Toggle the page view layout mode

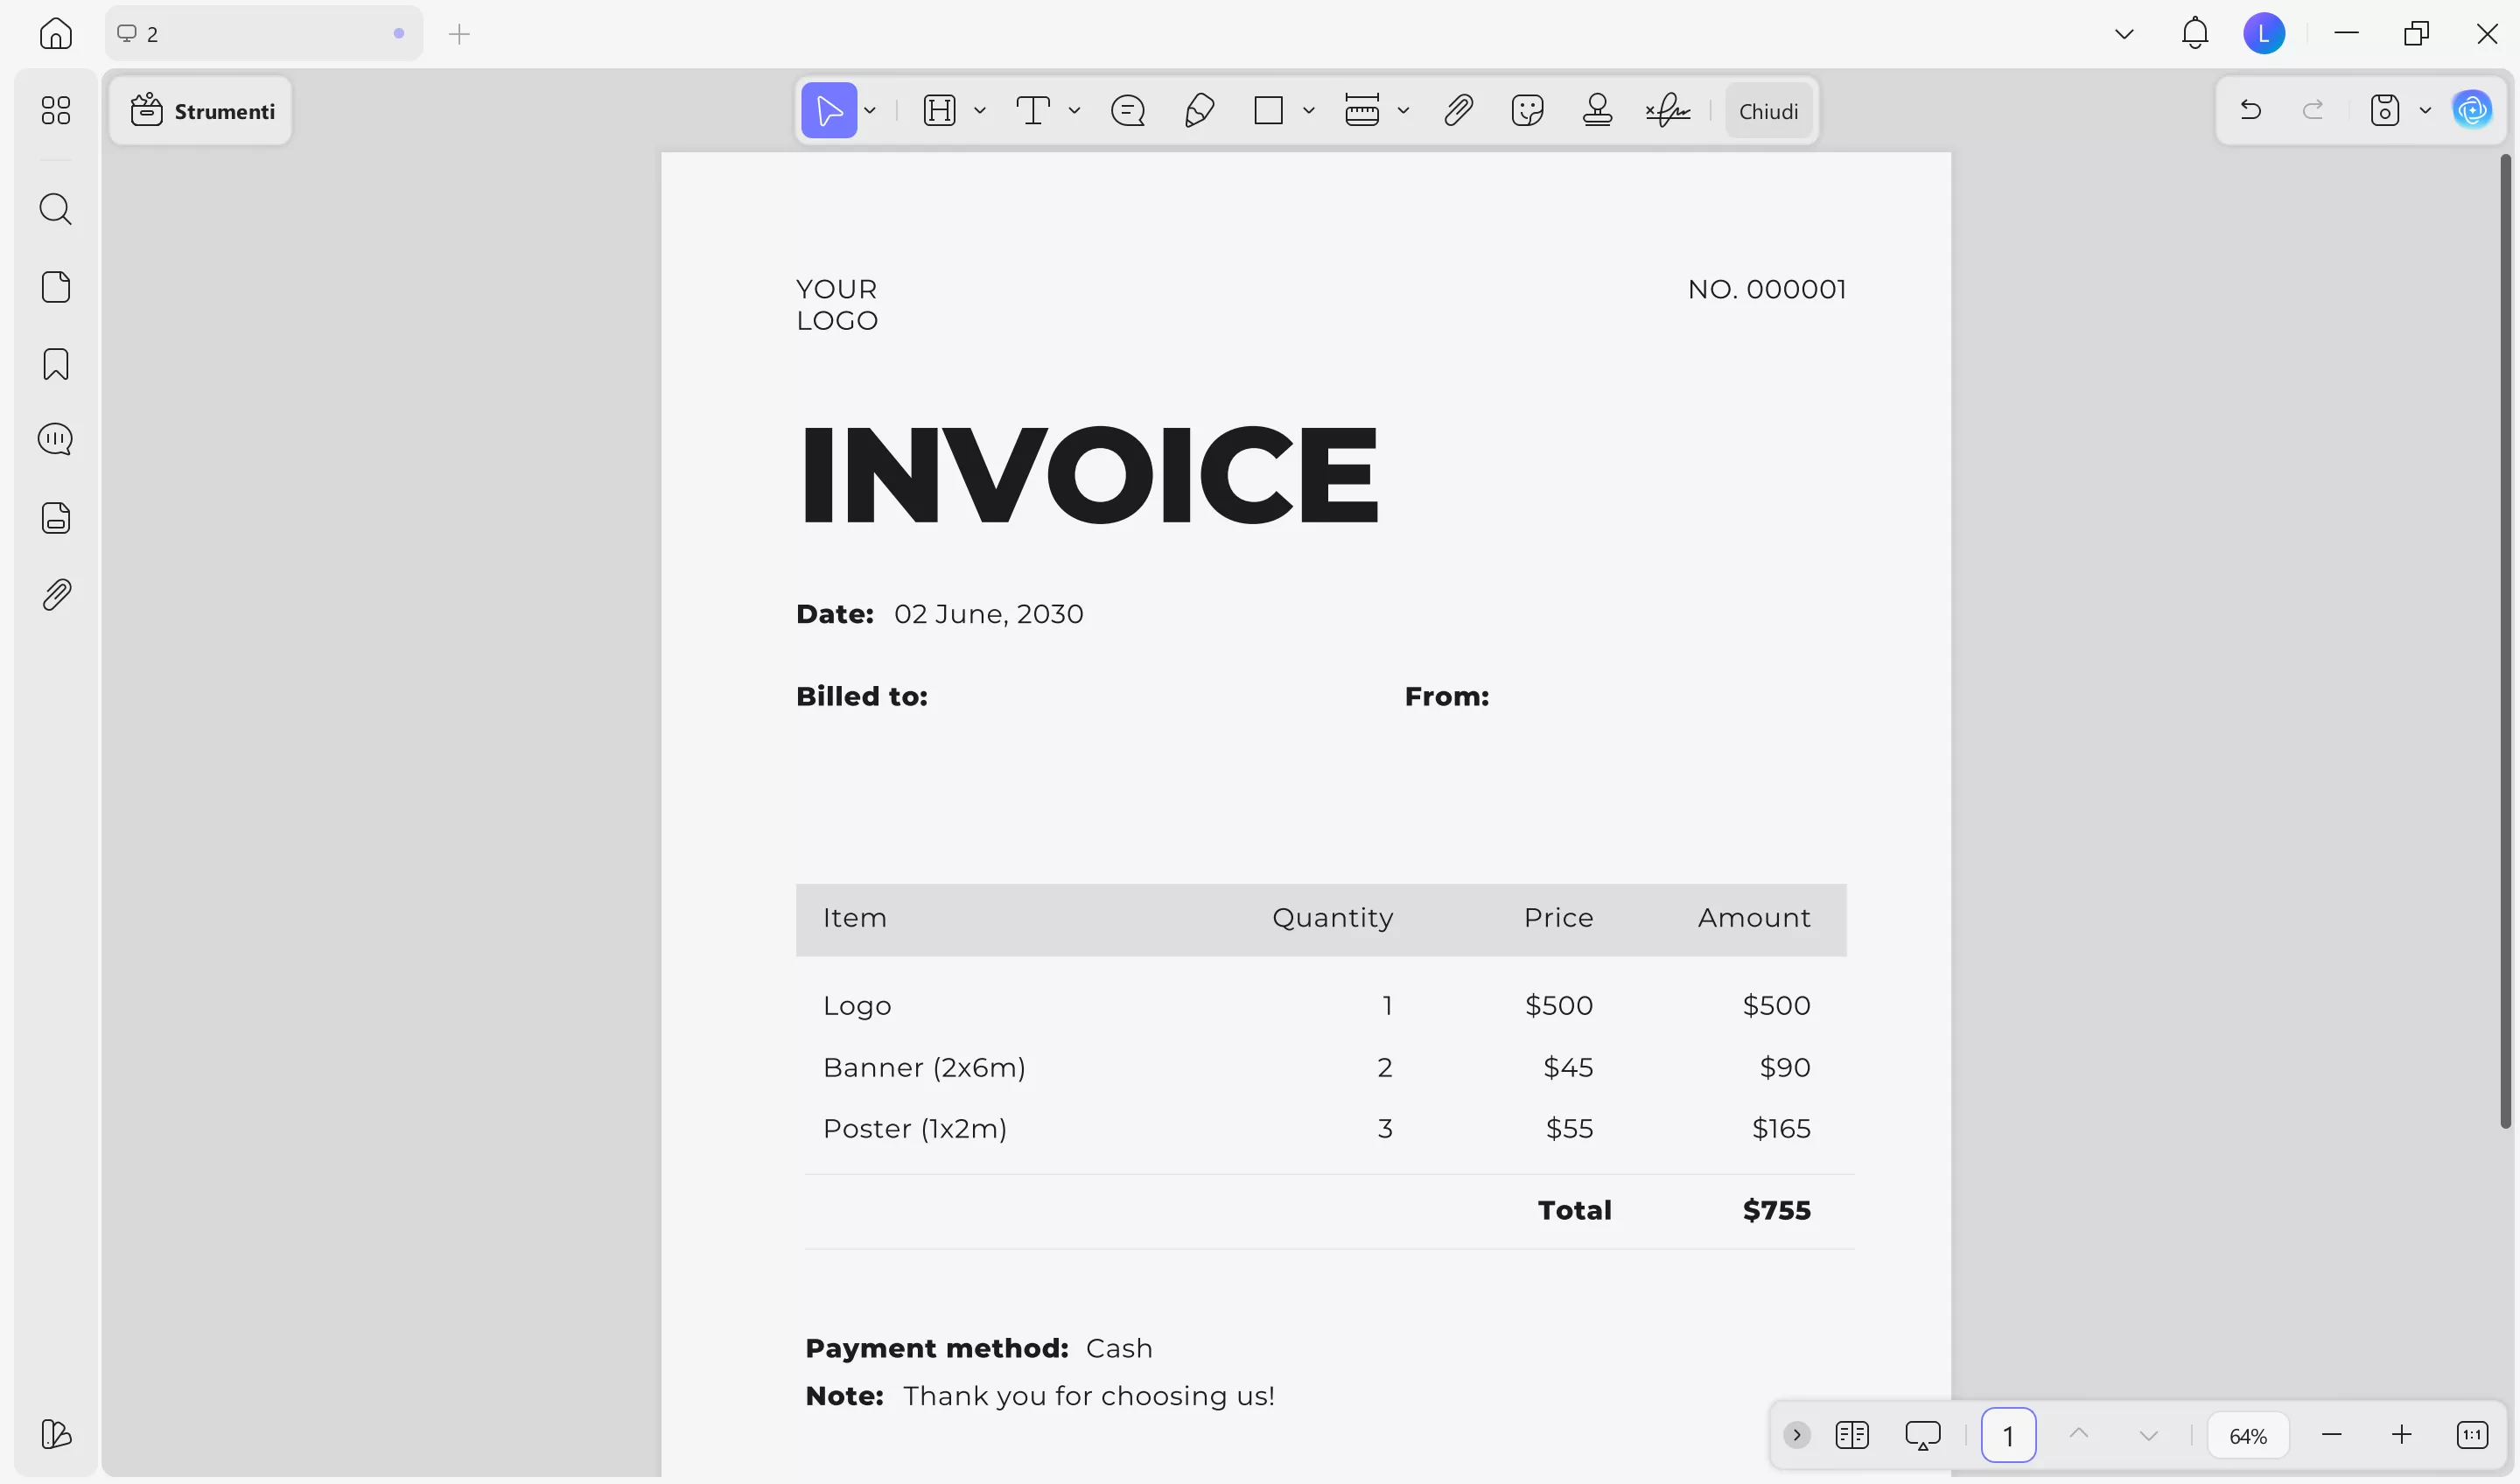[x=1852, y=1435]
